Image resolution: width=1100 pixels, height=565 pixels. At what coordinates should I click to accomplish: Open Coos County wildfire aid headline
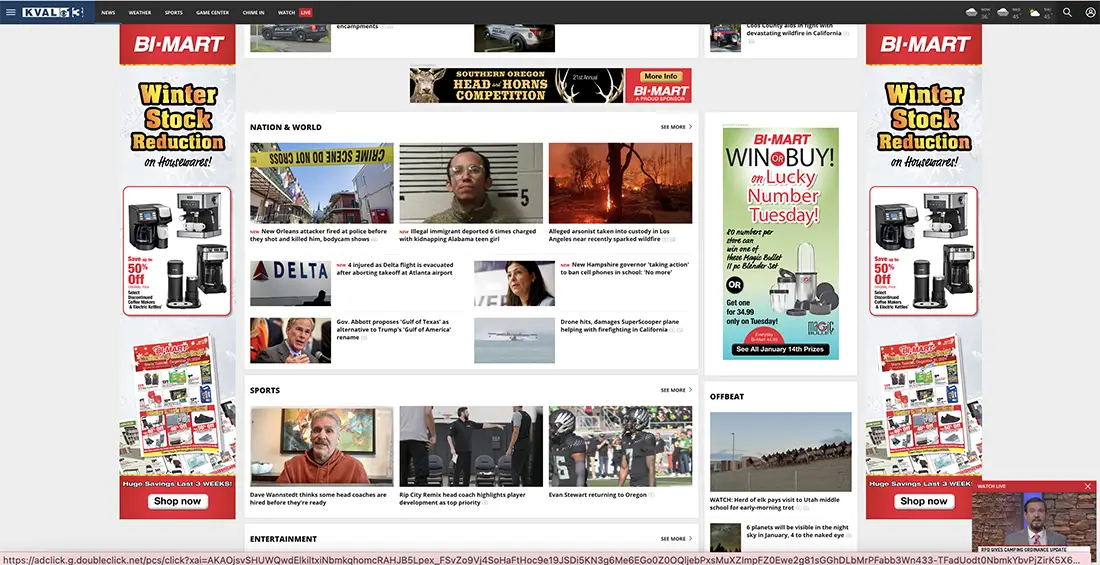tap(798, 31)
